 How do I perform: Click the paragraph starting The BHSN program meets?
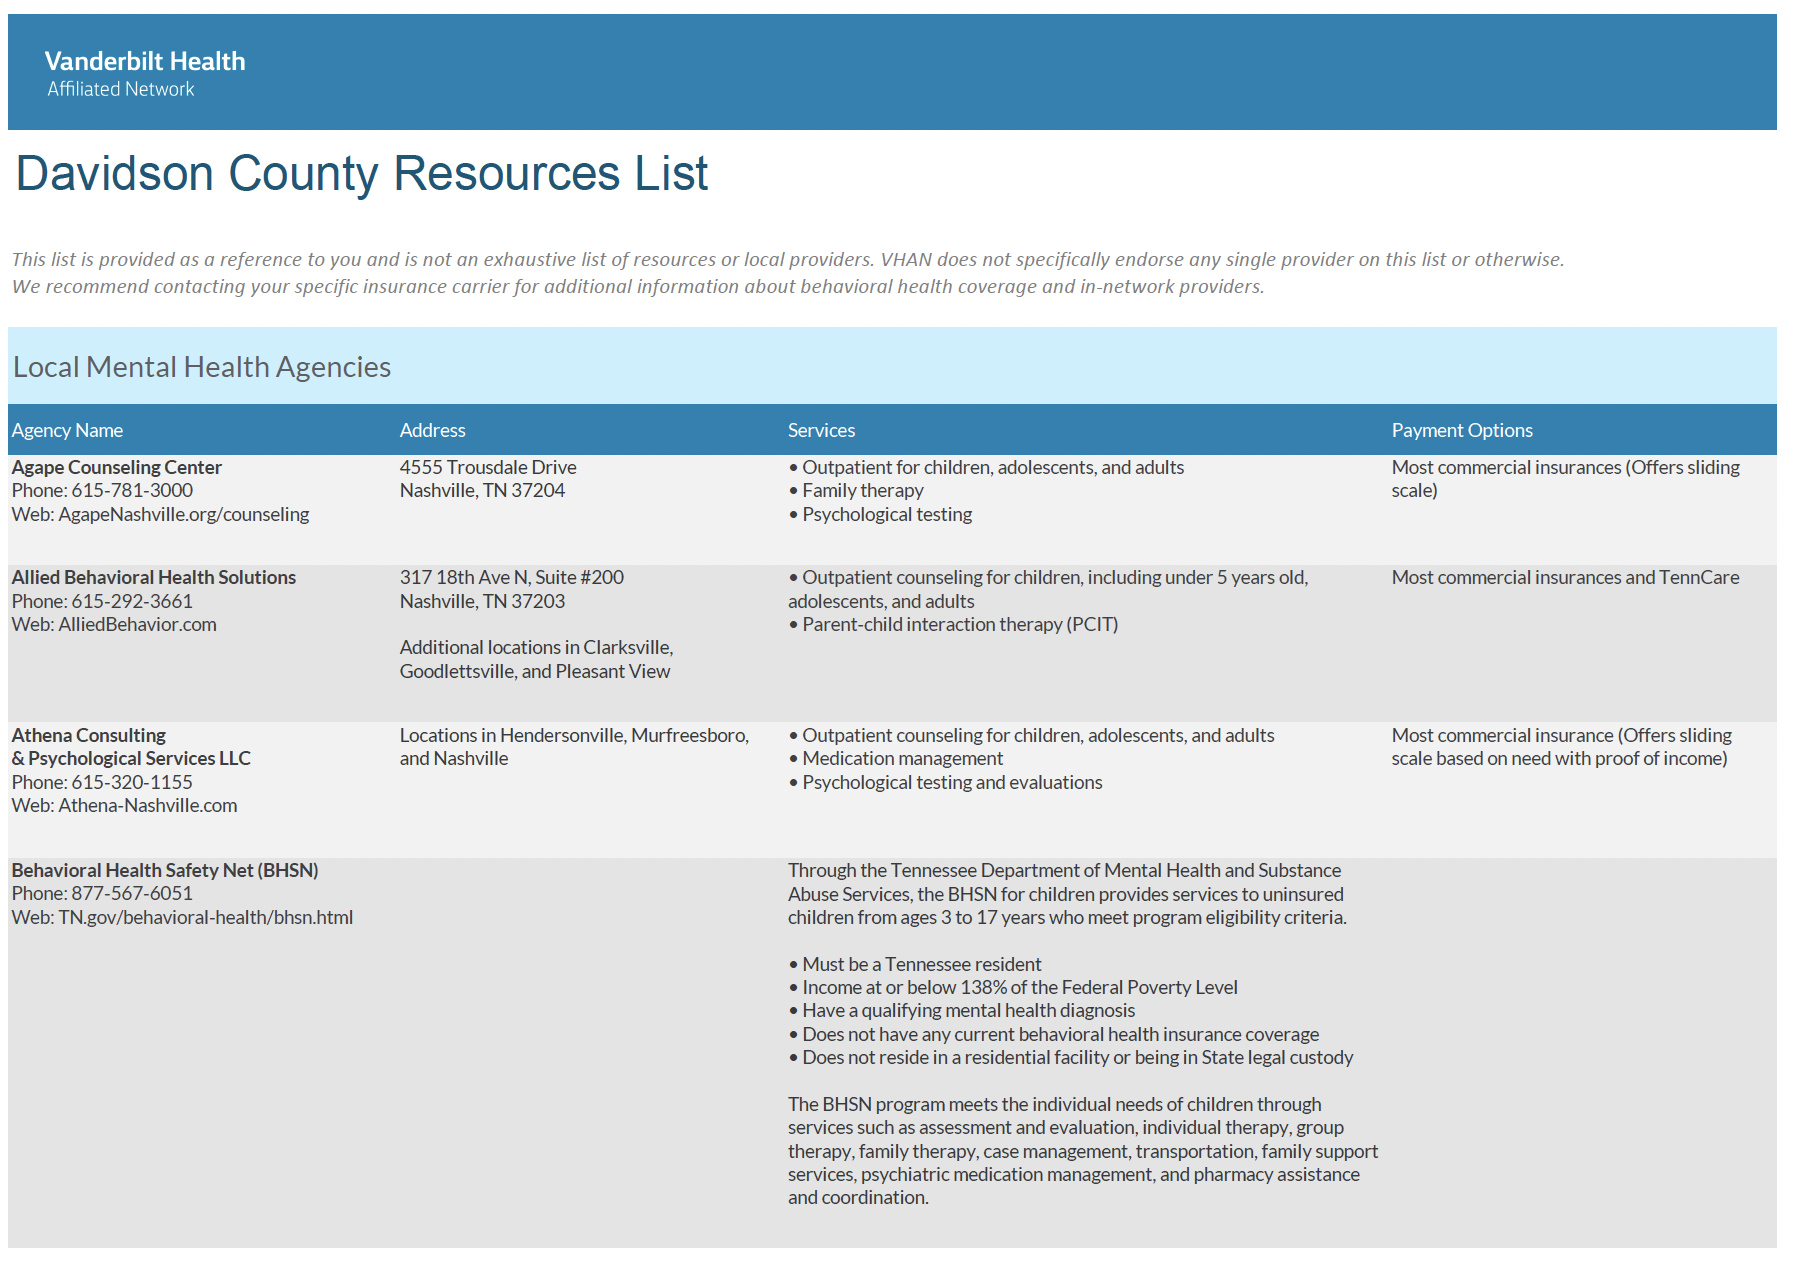[x=1083, y=1151]
